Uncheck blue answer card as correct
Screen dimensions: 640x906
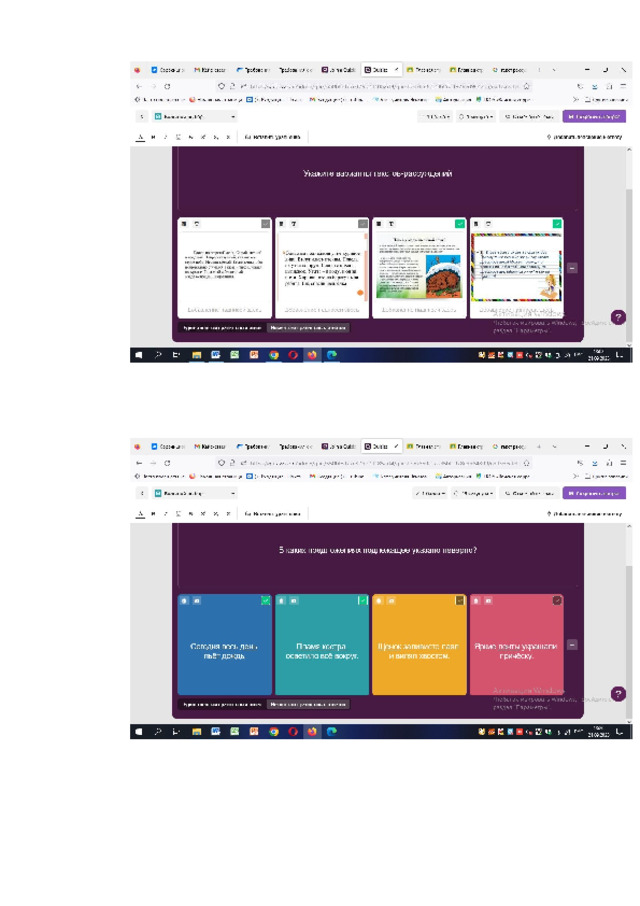point(265,600)
